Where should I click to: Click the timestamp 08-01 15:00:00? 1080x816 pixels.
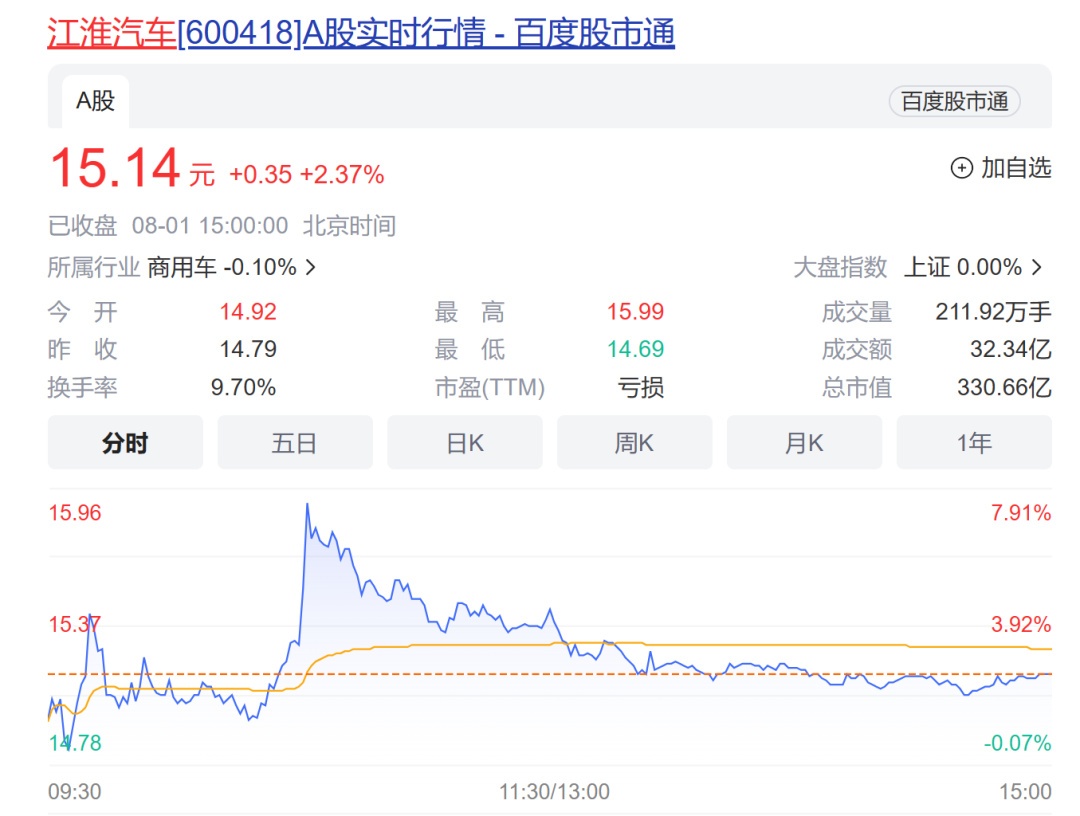click(x=210, y=226)
